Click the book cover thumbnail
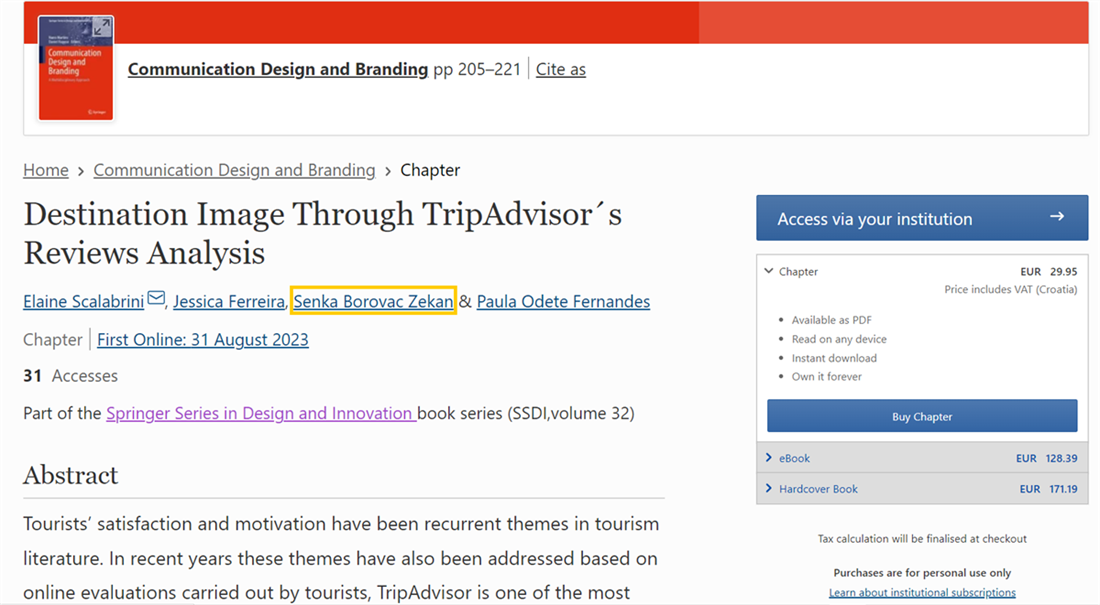The image size is (1100, 605). point(76,68)
